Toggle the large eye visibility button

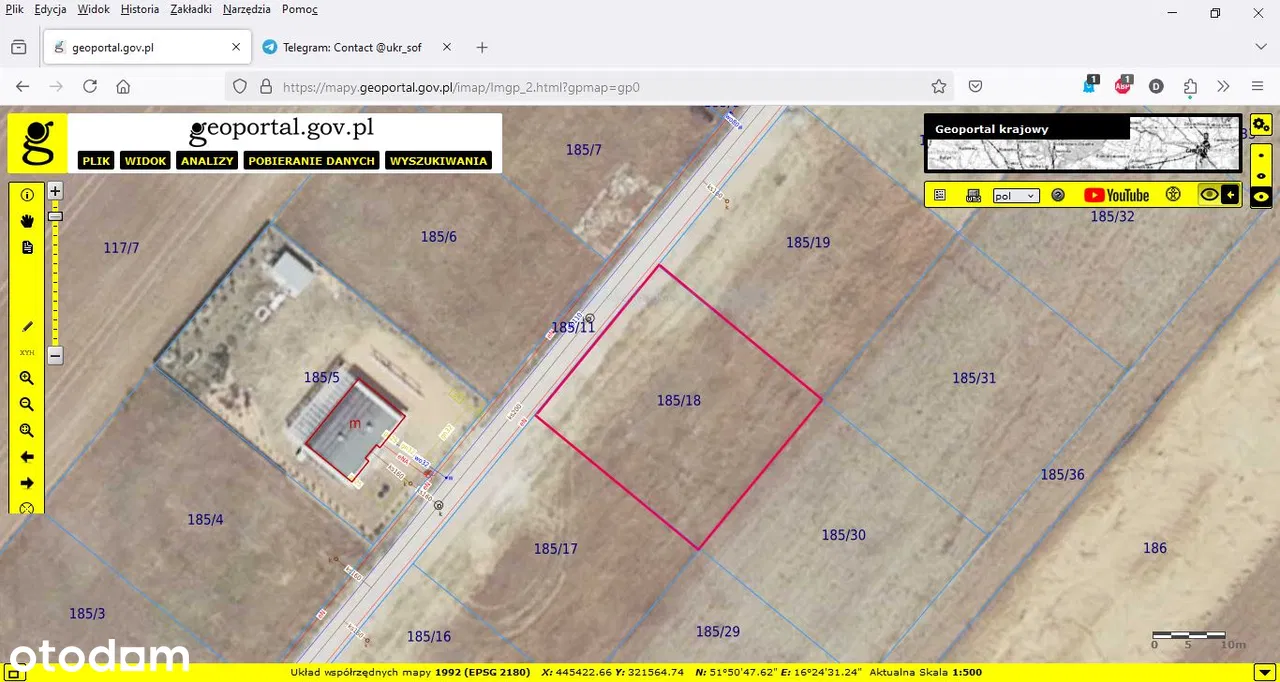[1209, 195]
